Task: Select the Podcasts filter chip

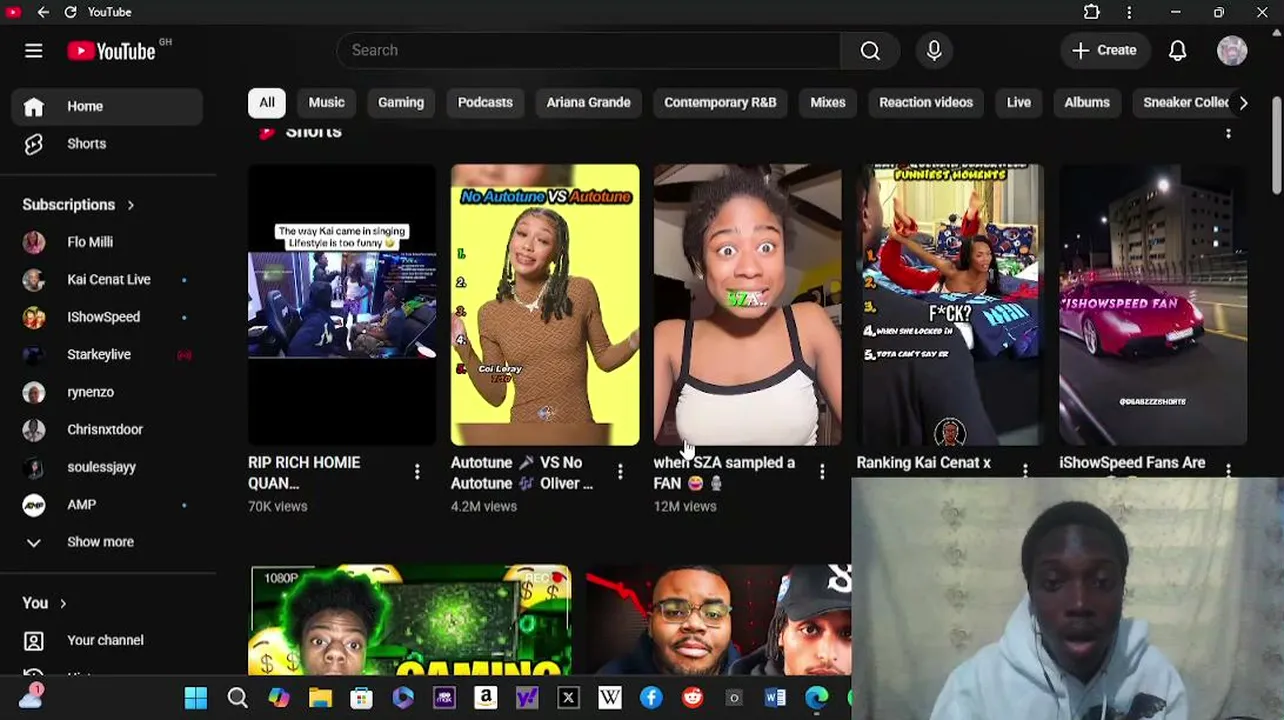Action: [x=485, y=102]
